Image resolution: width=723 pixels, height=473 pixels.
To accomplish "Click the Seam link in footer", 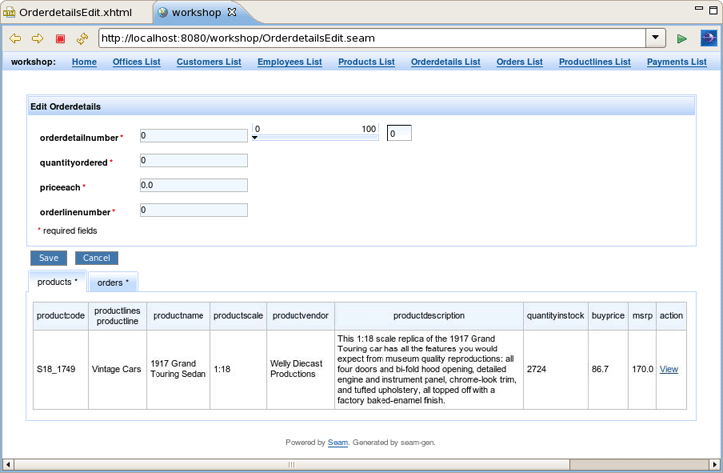I will 338,442.
